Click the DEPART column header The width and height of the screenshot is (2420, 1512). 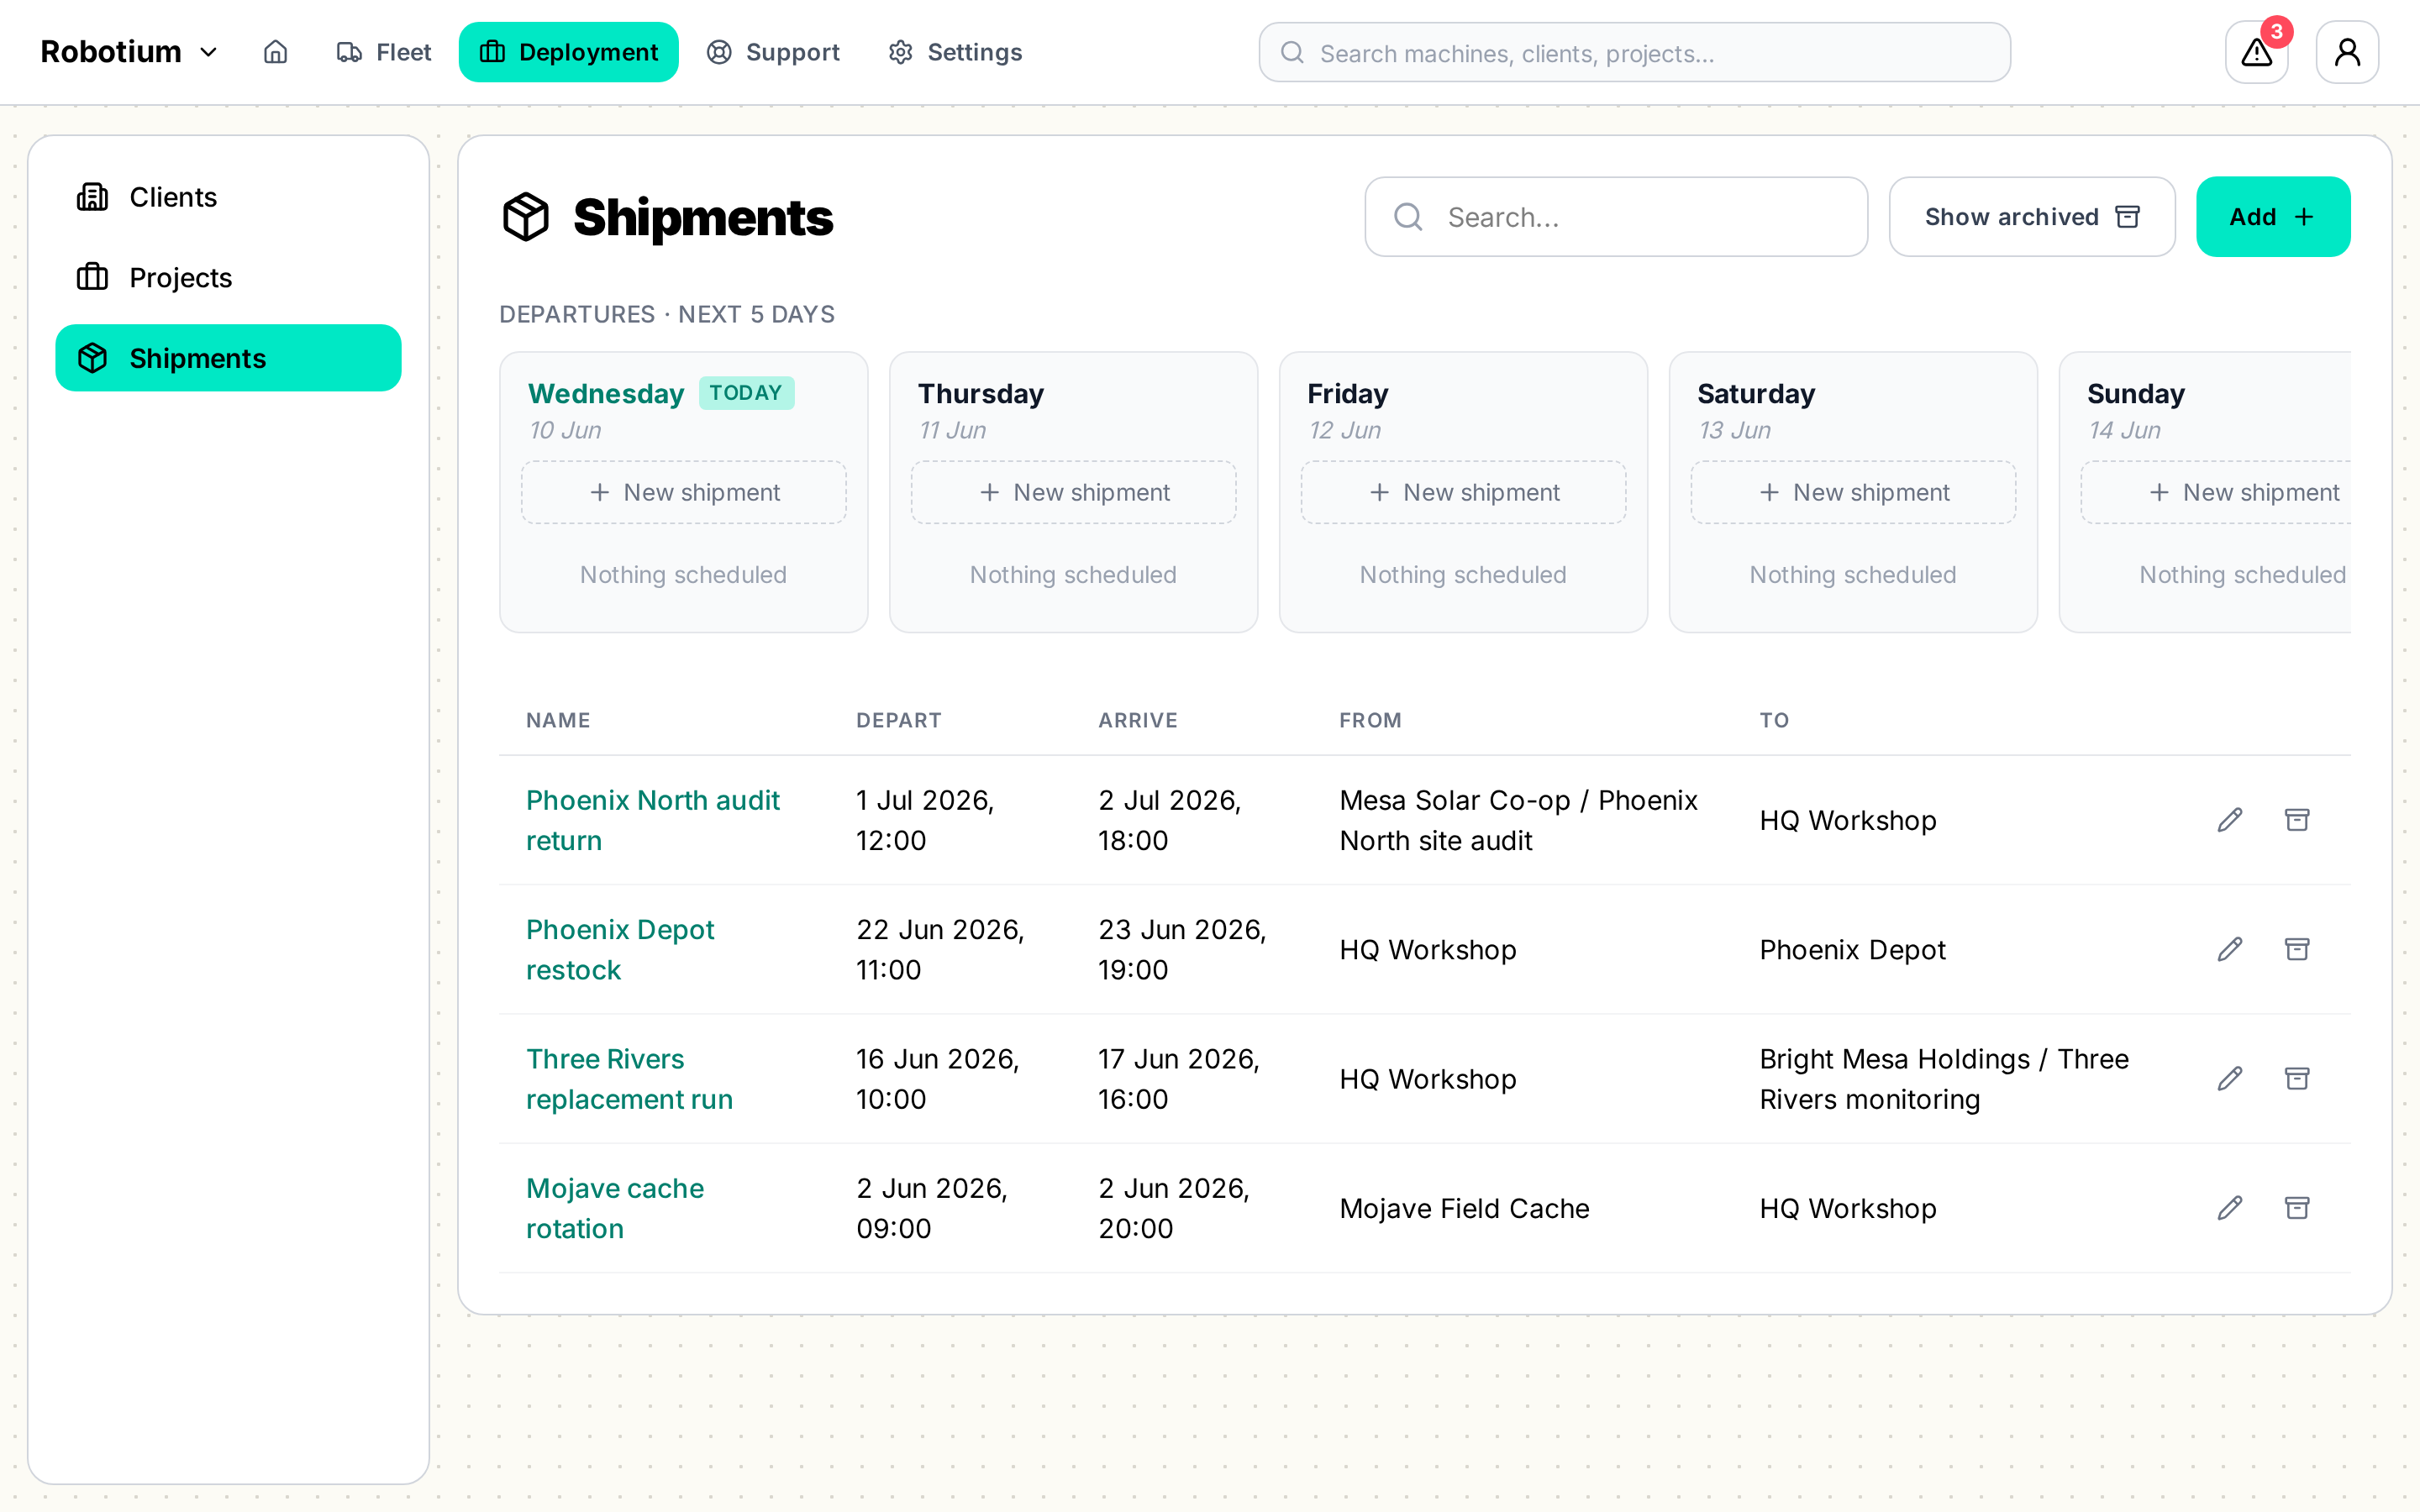(x=899, y=720)
